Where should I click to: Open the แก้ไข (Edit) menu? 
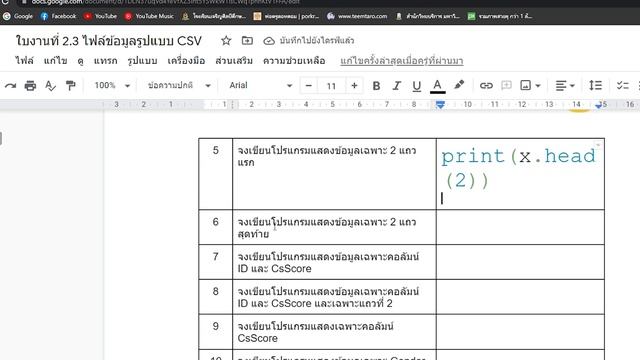tap(55, 61)
